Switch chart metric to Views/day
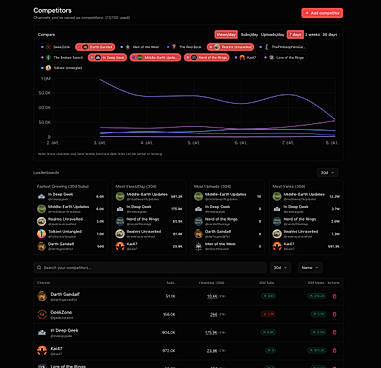Screen dimensions: 381x368 (226, 35)
